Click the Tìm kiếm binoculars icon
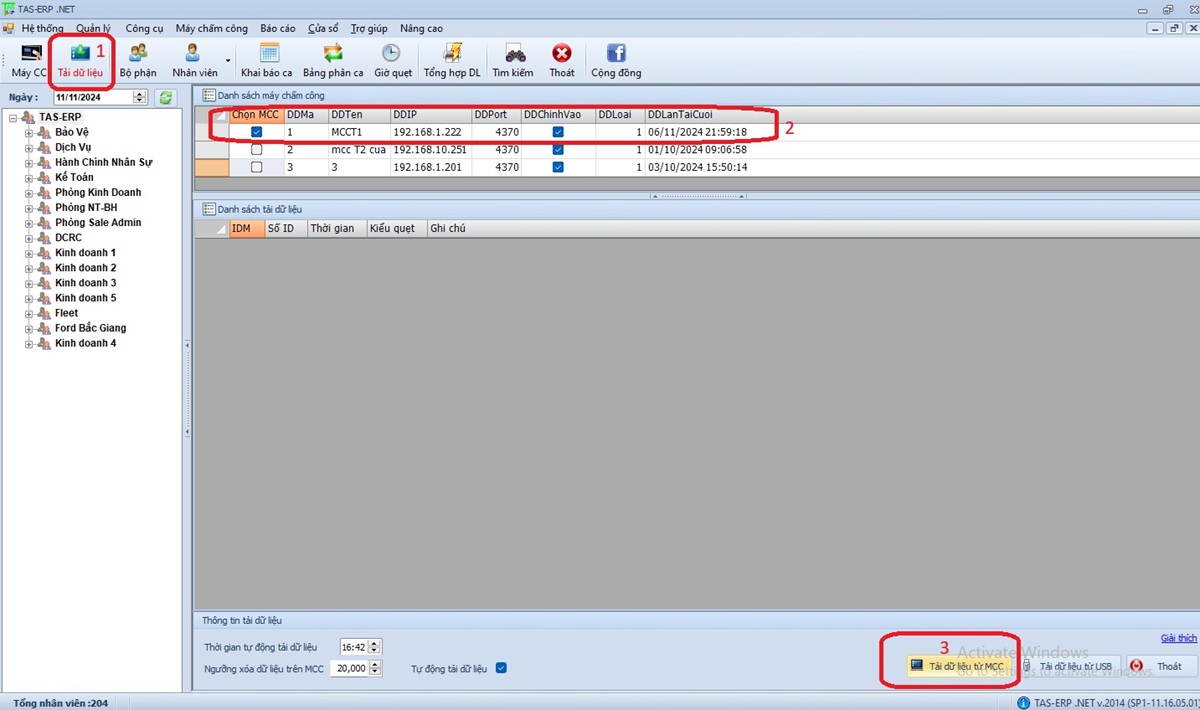1200x710 pixels. point(514,59)
